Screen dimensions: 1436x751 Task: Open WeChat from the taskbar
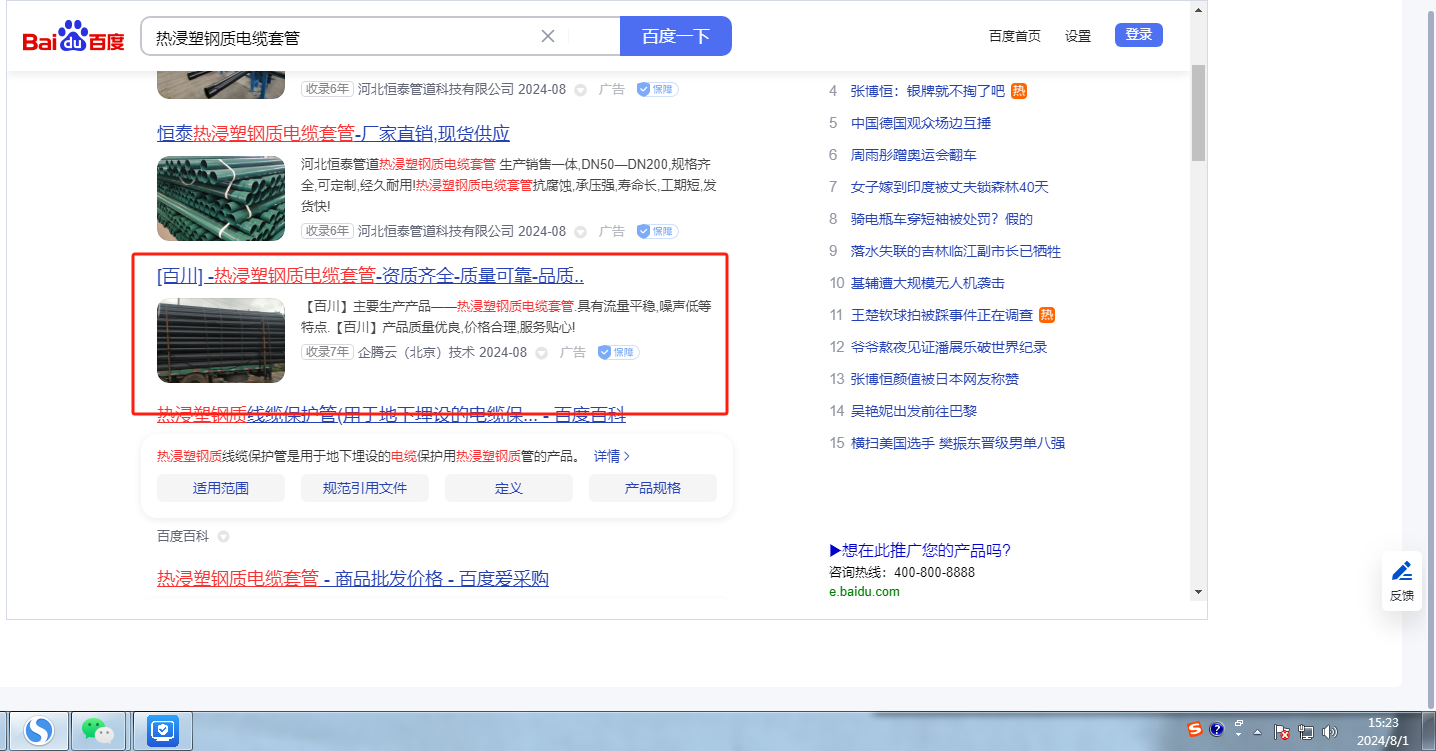pyautogui.click(x=97, y=731)
